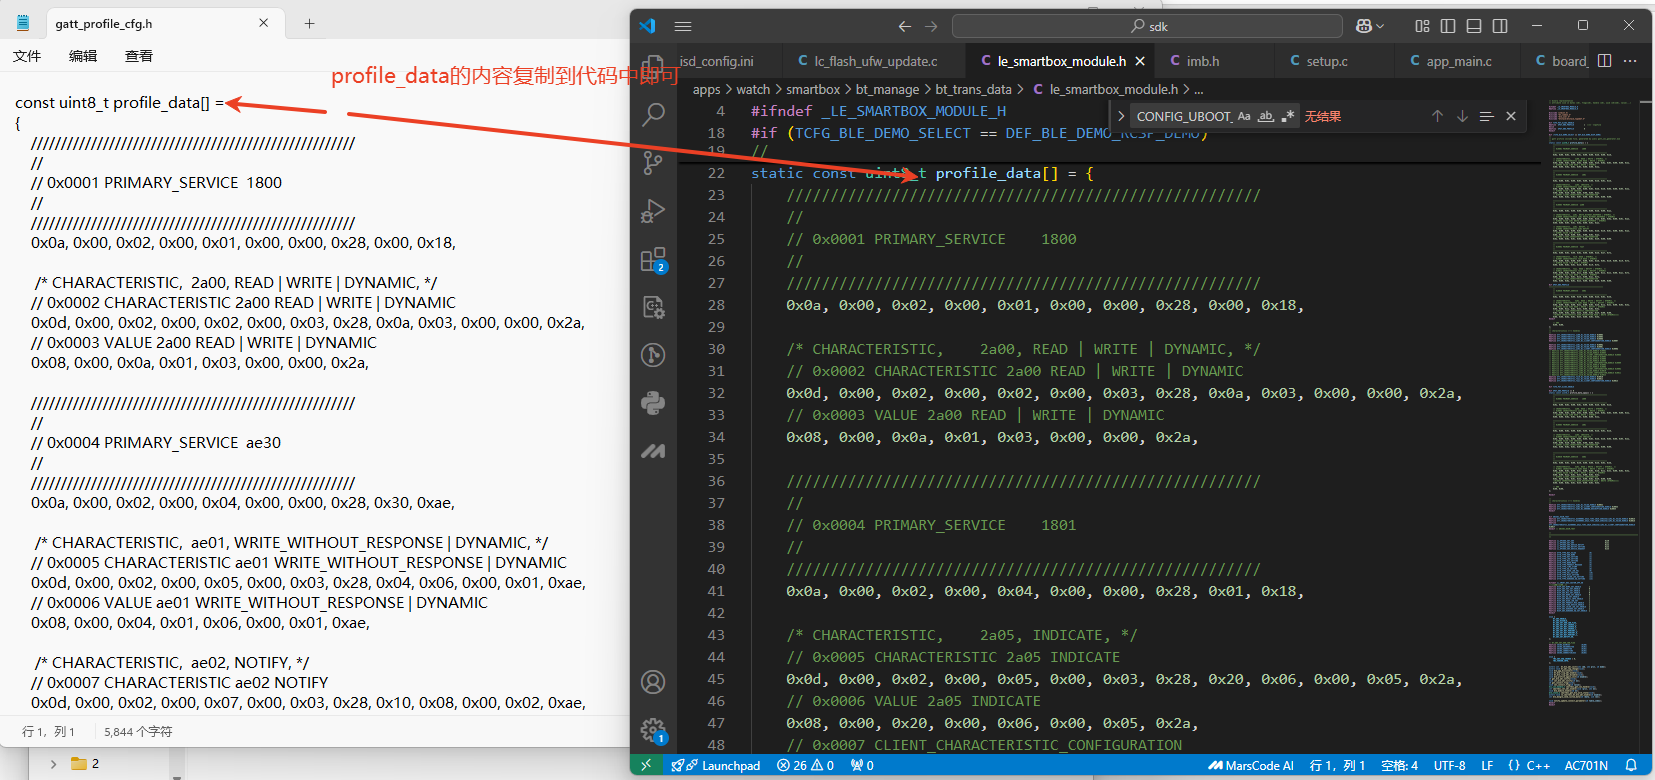Close the find widget
The image size is (1655, 780).
1511,116
